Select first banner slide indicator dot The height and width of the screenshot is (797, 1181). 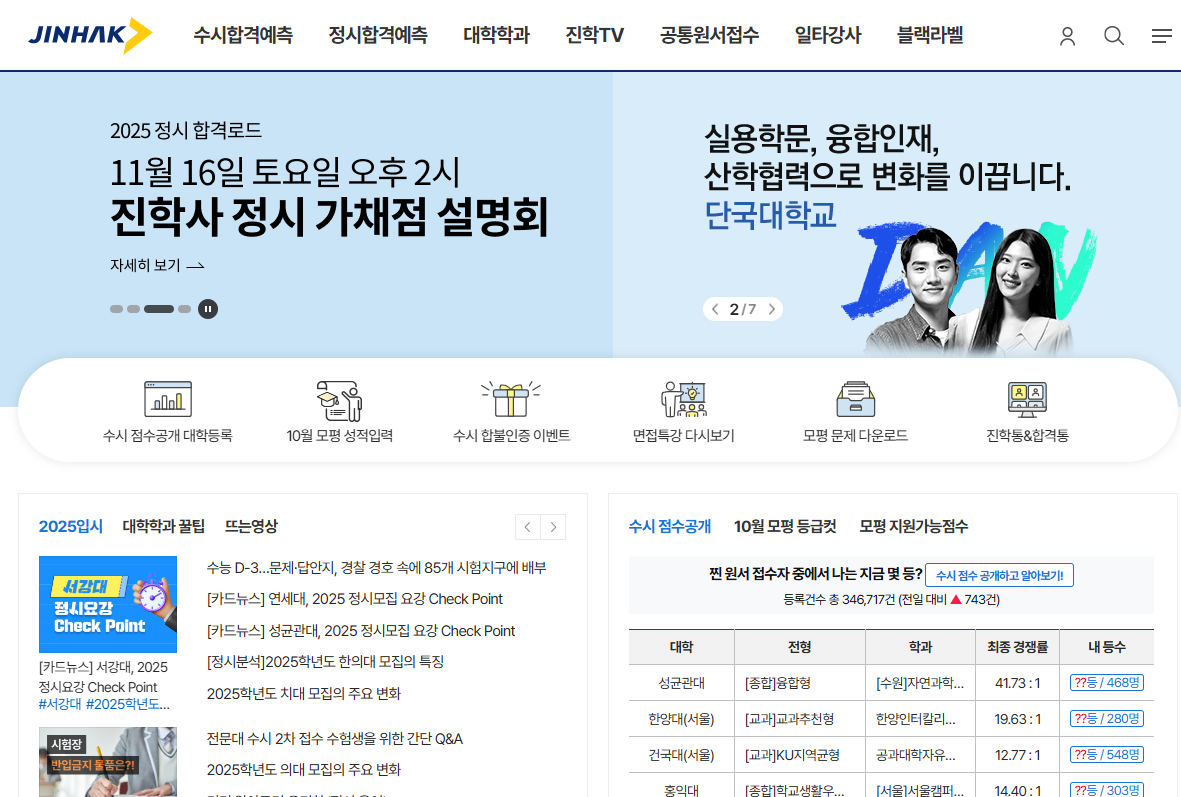[x=117, y=309]
